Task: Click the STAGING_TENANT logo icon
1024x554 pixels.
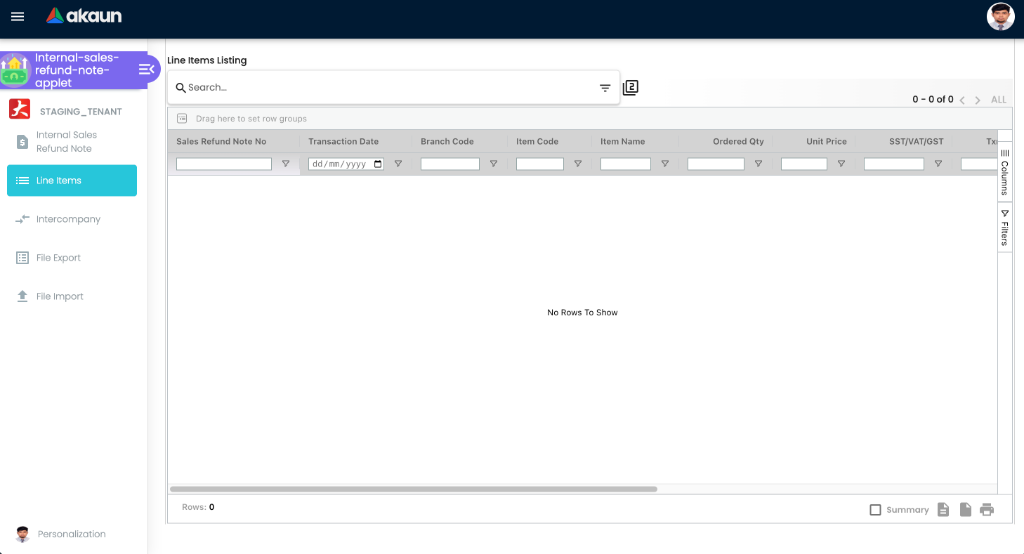Action: click(x=20, y=109)
